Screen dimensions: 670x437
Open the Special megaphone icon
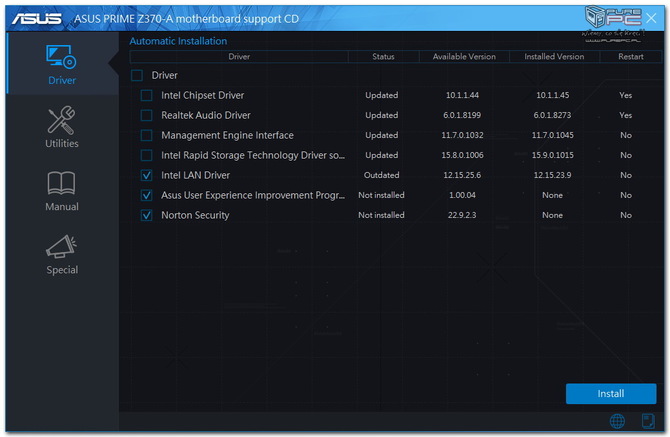point(61,246)
